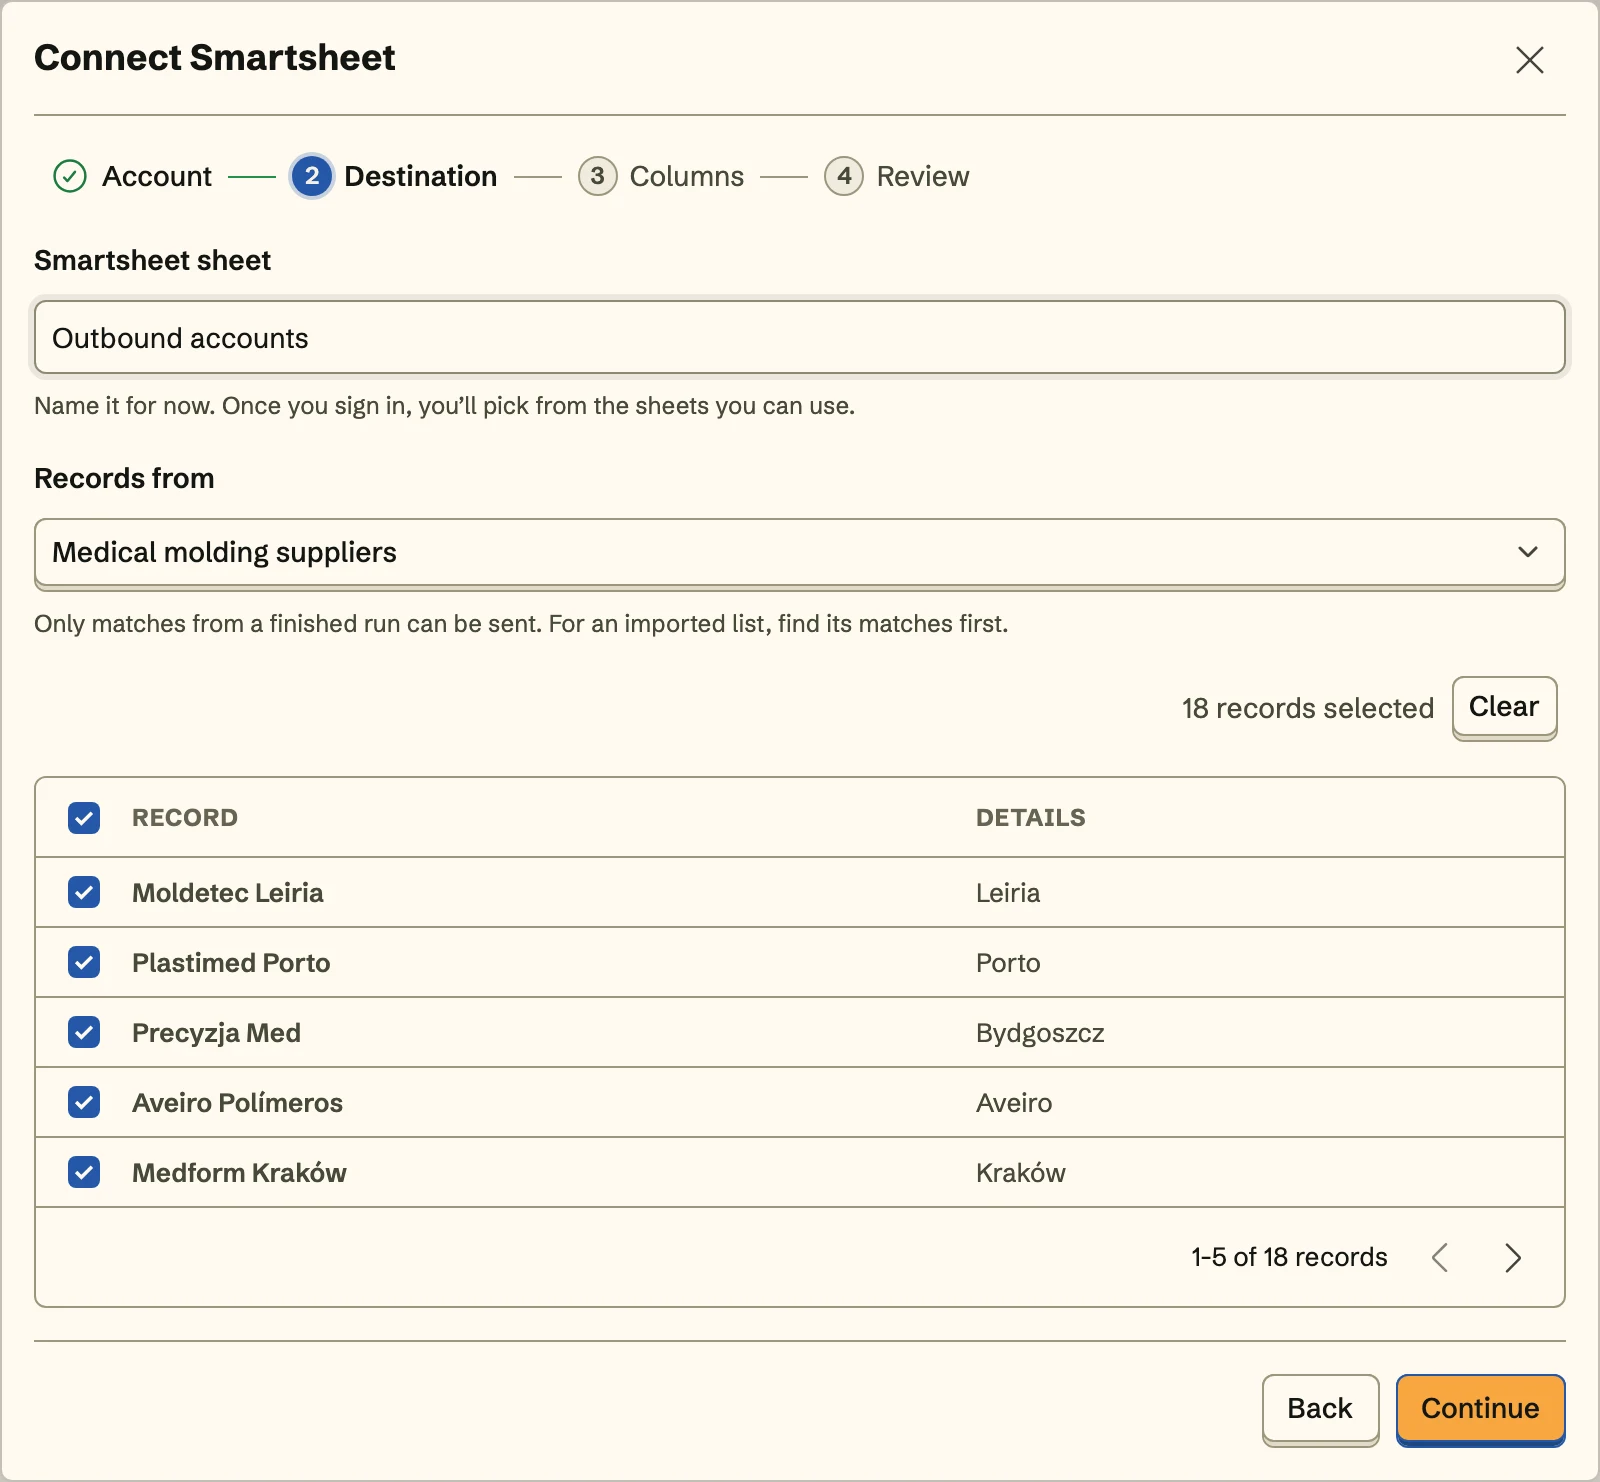Click the Back button
The image size is (1600, 1482).
[1320, 1408]
